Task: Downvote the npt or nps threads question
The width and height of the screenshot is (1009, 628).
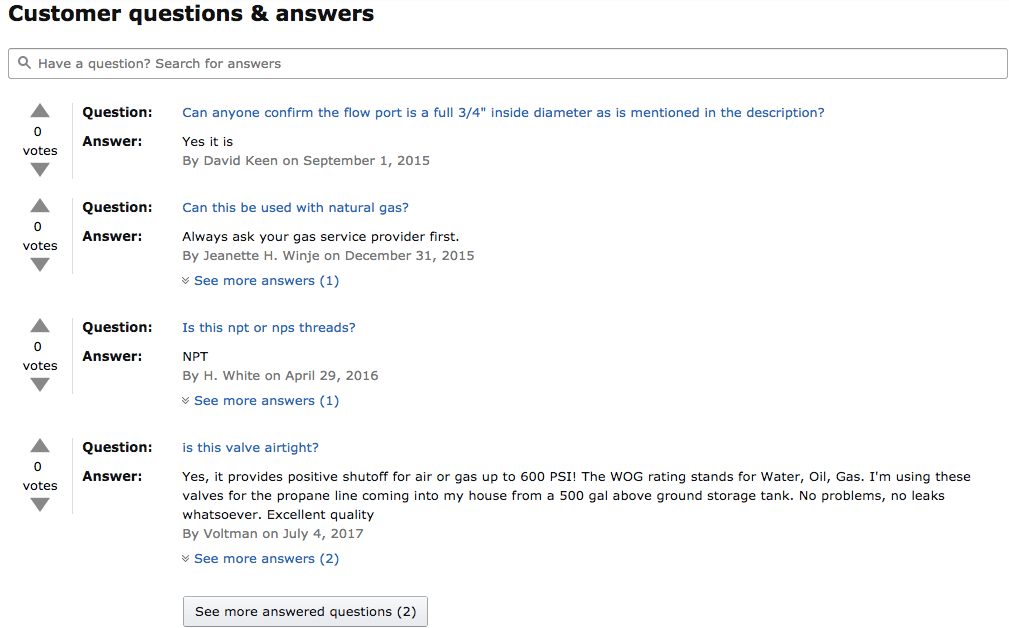Action: [x=40, y=385]
